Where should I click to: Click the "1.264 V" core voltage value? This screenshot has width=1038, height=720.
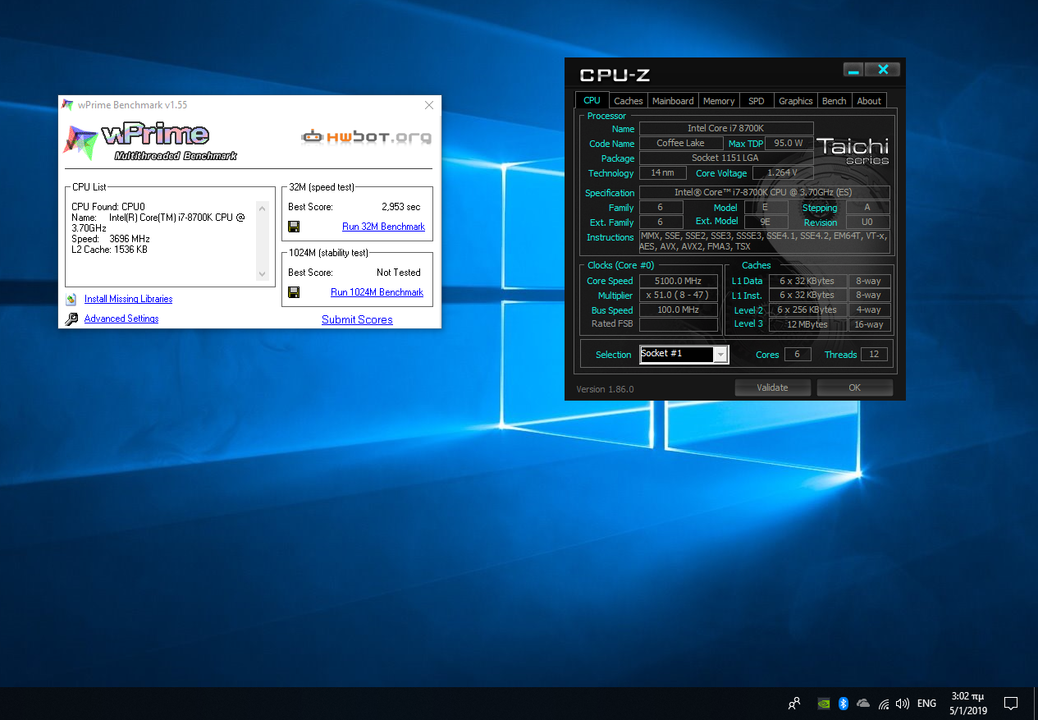click(782, 173)
